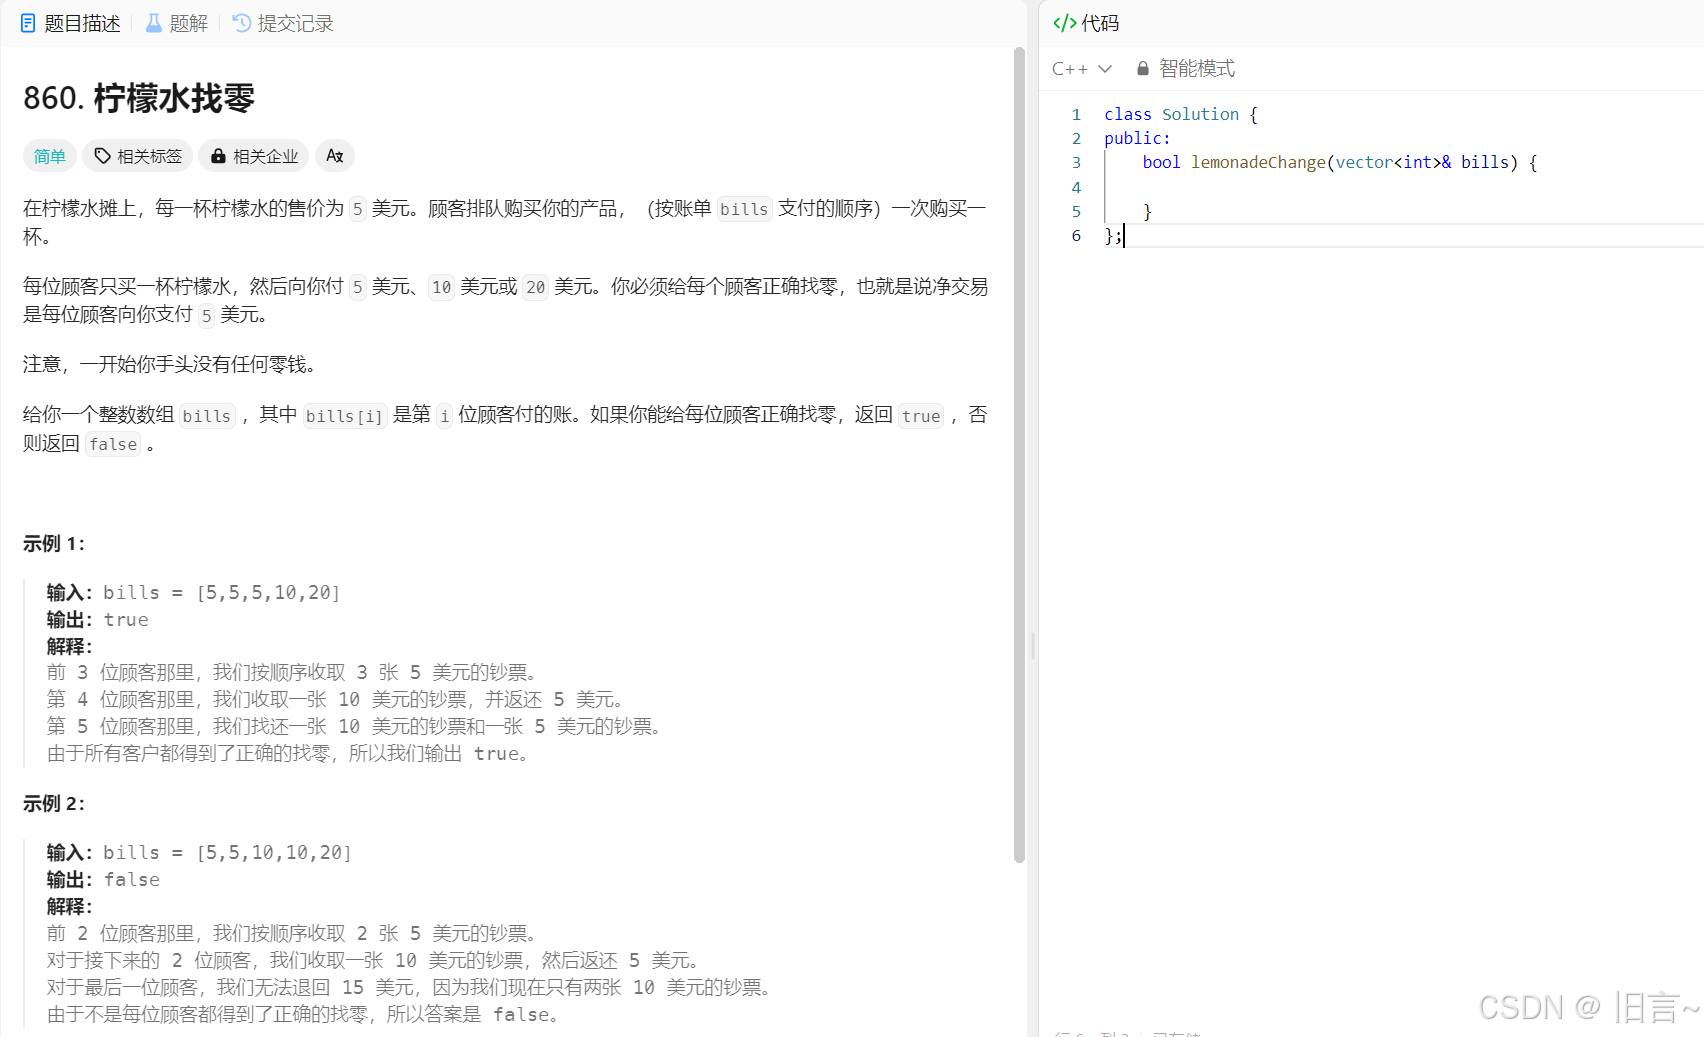Click the font translation Aa icon
The width and height of the screenshot is (1704, 1037).
click(335, 156)
